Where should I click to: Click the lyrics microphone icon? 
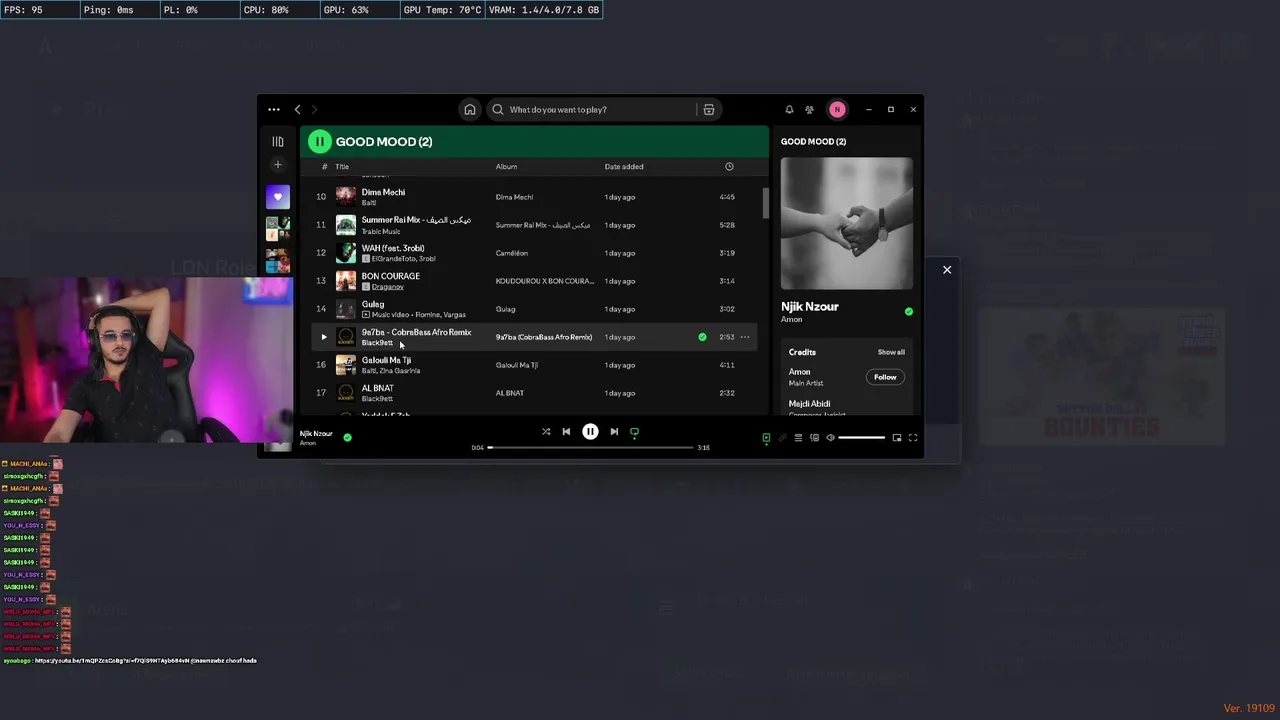(782, 438)
